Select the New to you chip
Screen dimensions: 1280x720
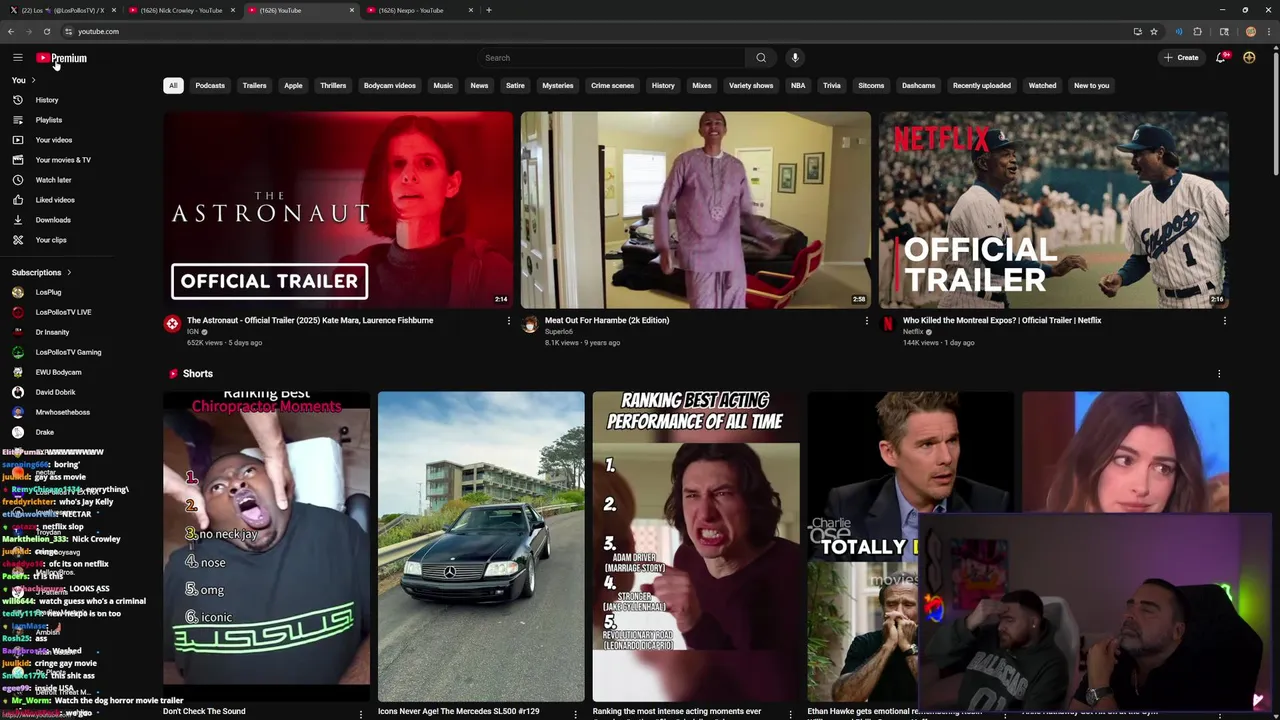tap(1091, 86)
